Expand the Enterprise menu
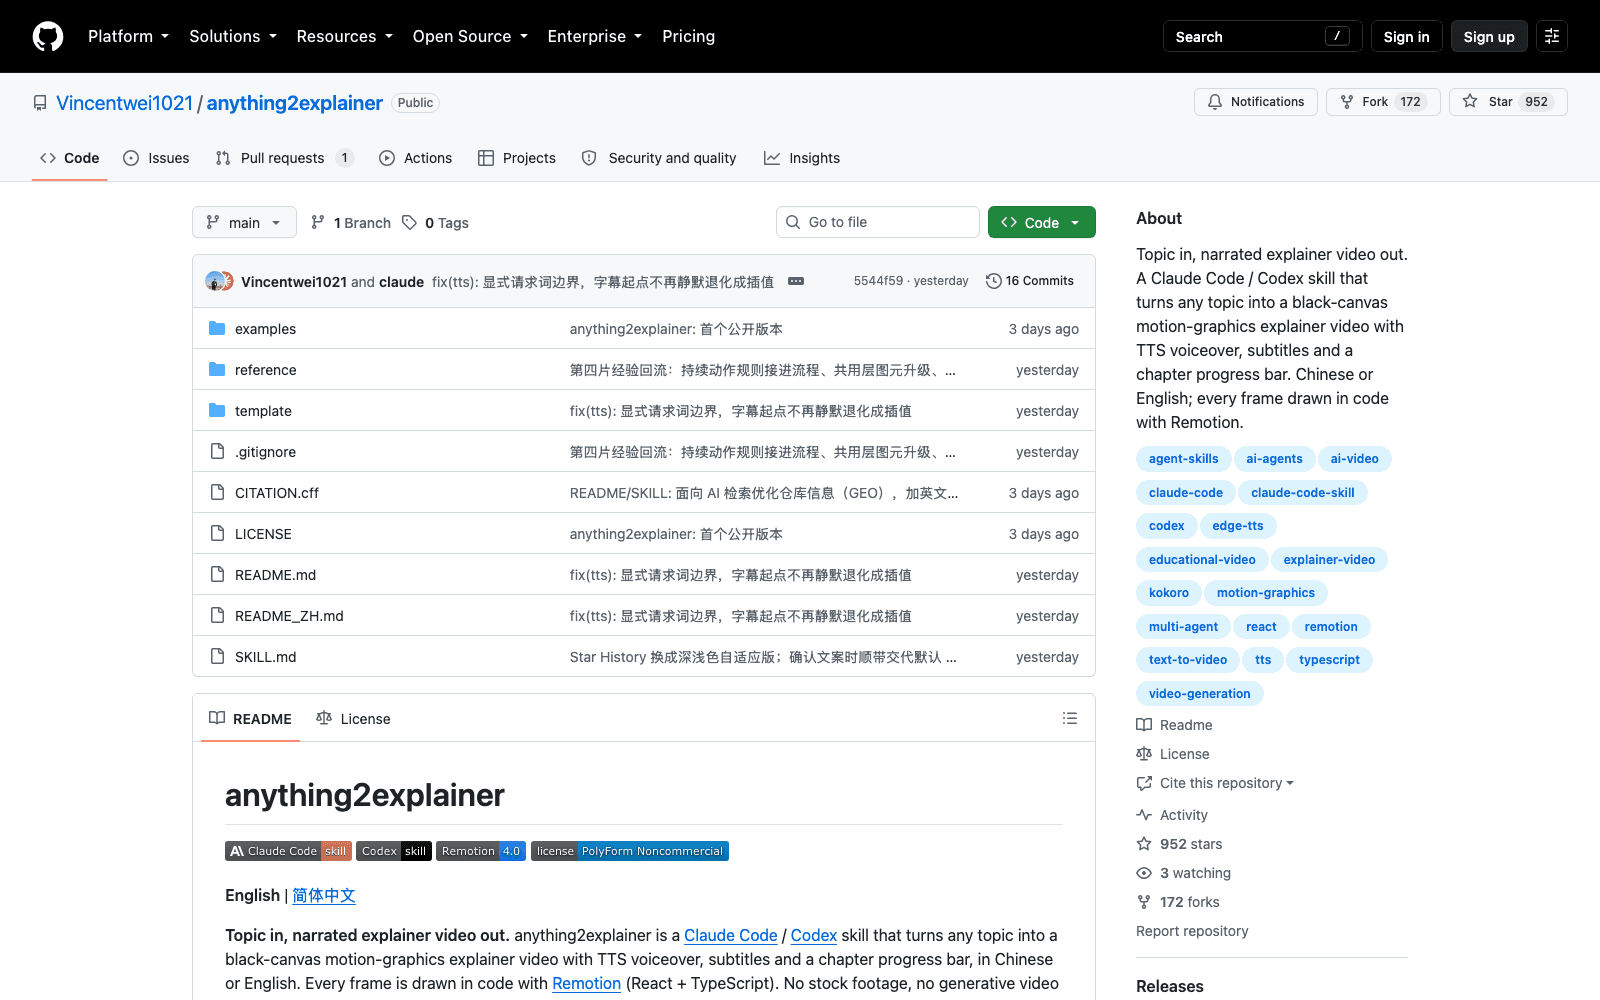Screen dimensions: 1600x1000 pyautogui.click(x=594, y=36)
